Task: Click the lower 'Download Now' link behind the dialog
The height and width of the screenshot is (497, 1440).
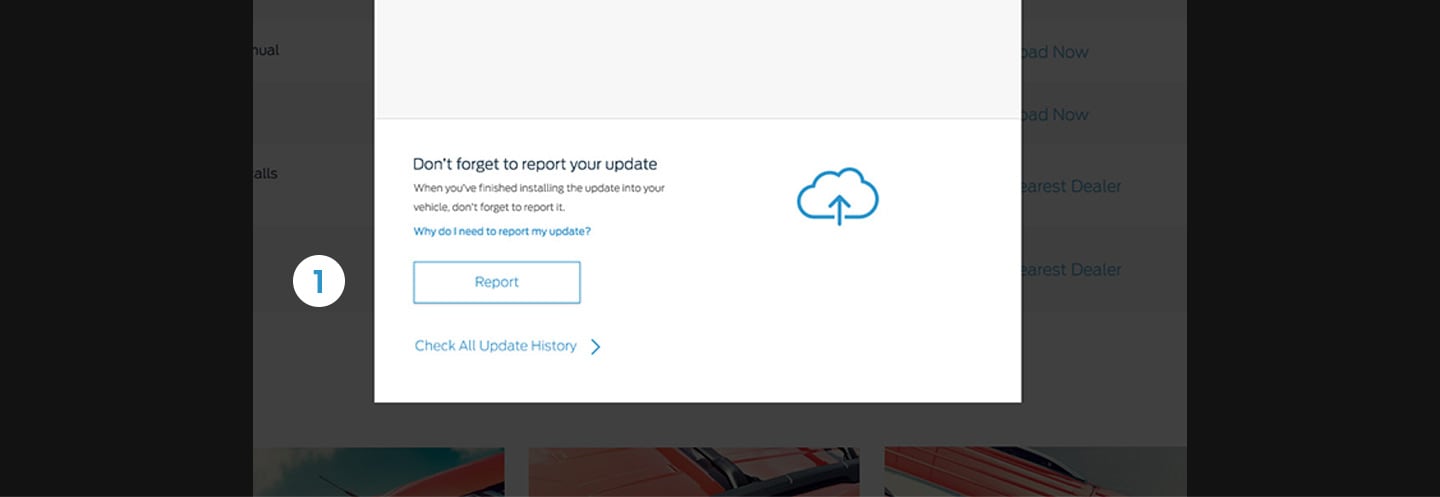Action: (x=1055, y=115)
